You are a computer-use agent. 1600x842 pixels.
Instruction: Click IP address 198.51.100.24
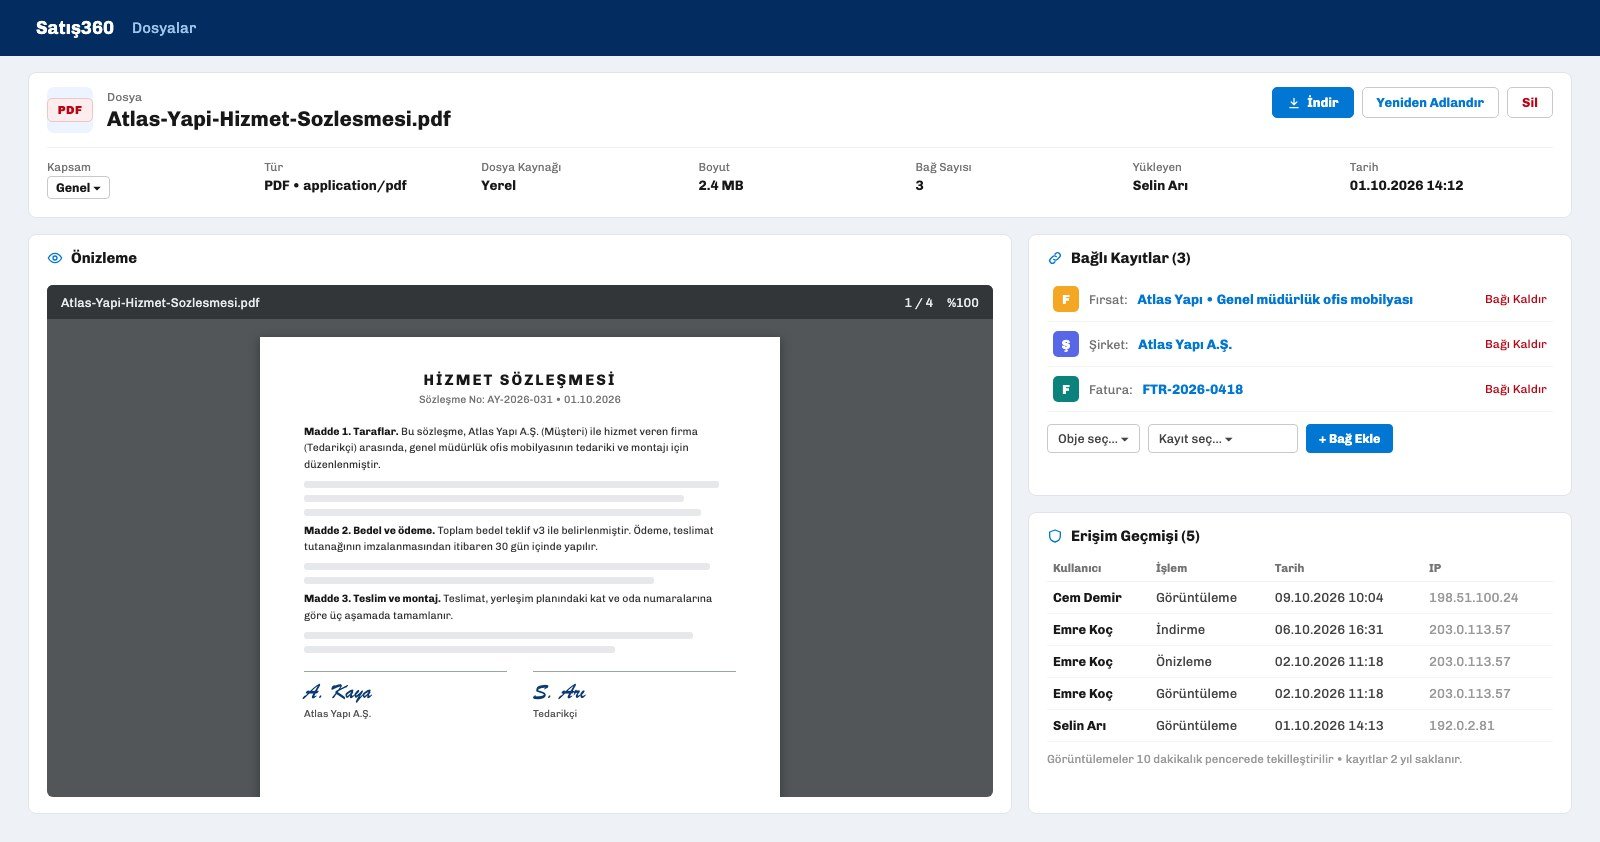coord(1473,598)
